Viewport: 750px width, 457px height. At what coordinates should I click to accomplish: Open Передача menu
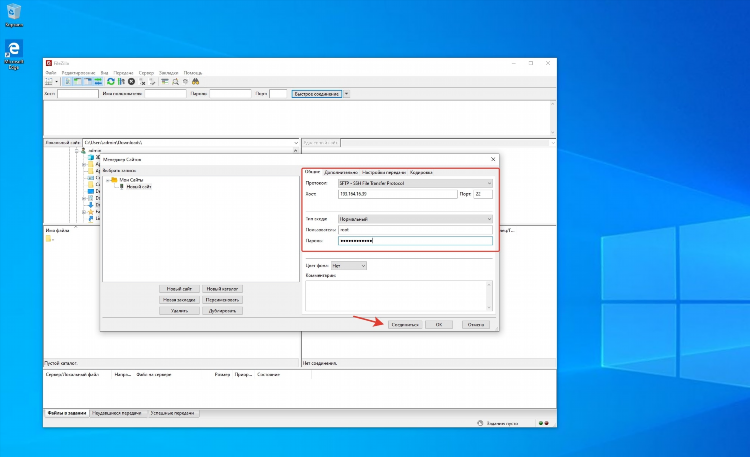123,73
